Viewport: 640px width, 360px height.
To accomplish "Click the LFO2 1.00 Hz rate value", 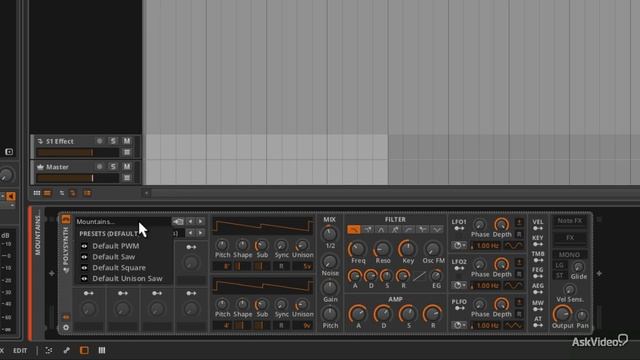I will coord(487,285).
